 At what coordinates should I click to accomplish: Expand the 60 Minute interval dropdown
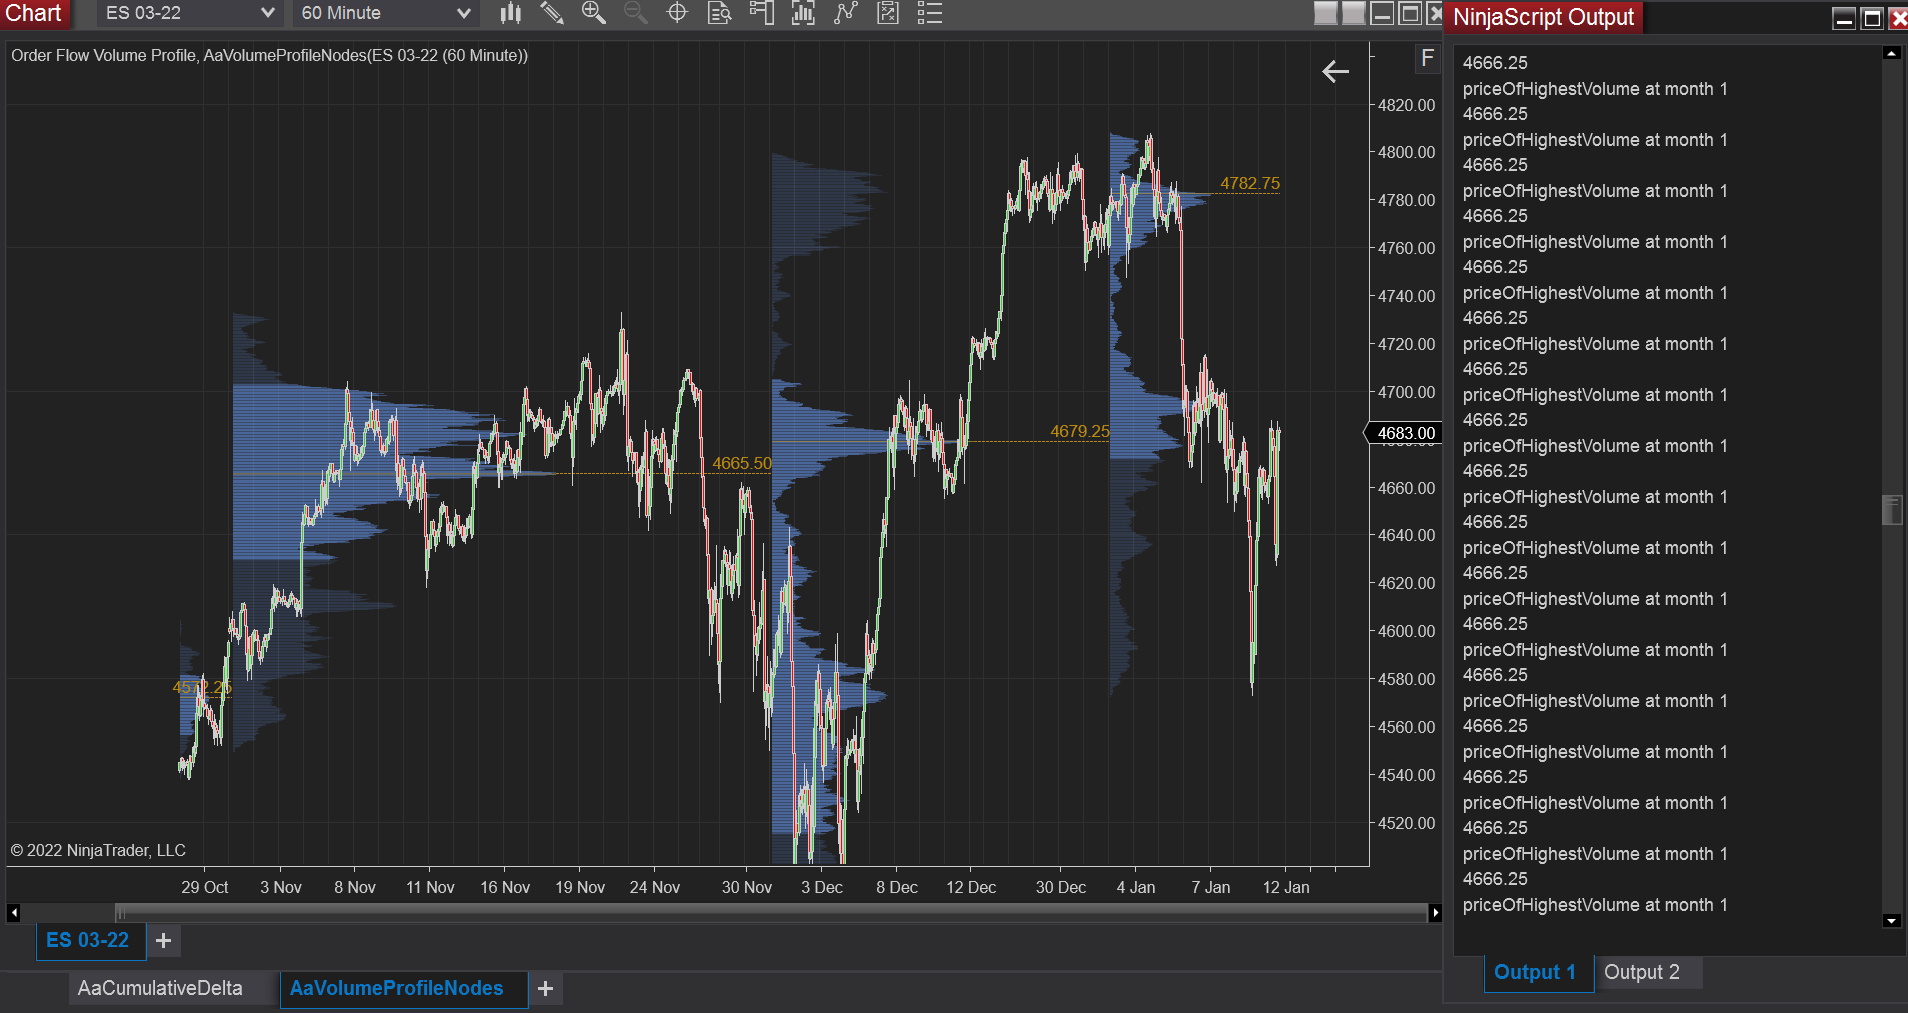(385, 13)
